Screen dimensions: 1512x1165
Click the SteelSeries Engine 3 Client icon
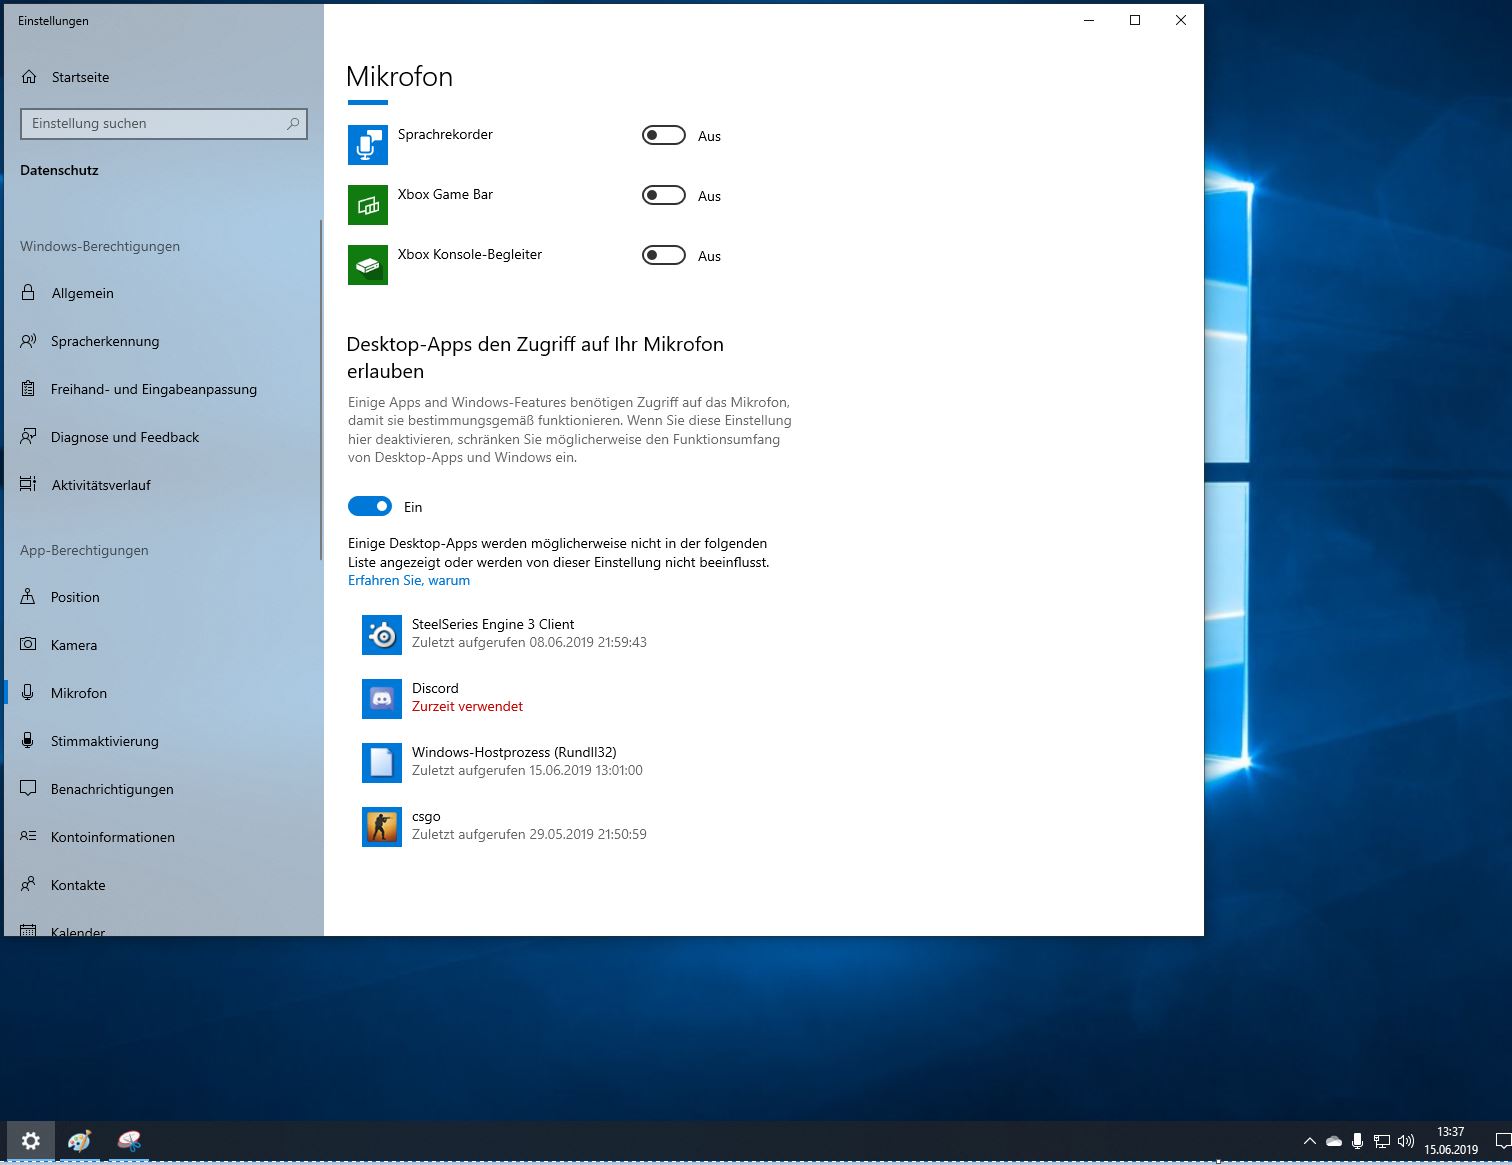(382, 635)
